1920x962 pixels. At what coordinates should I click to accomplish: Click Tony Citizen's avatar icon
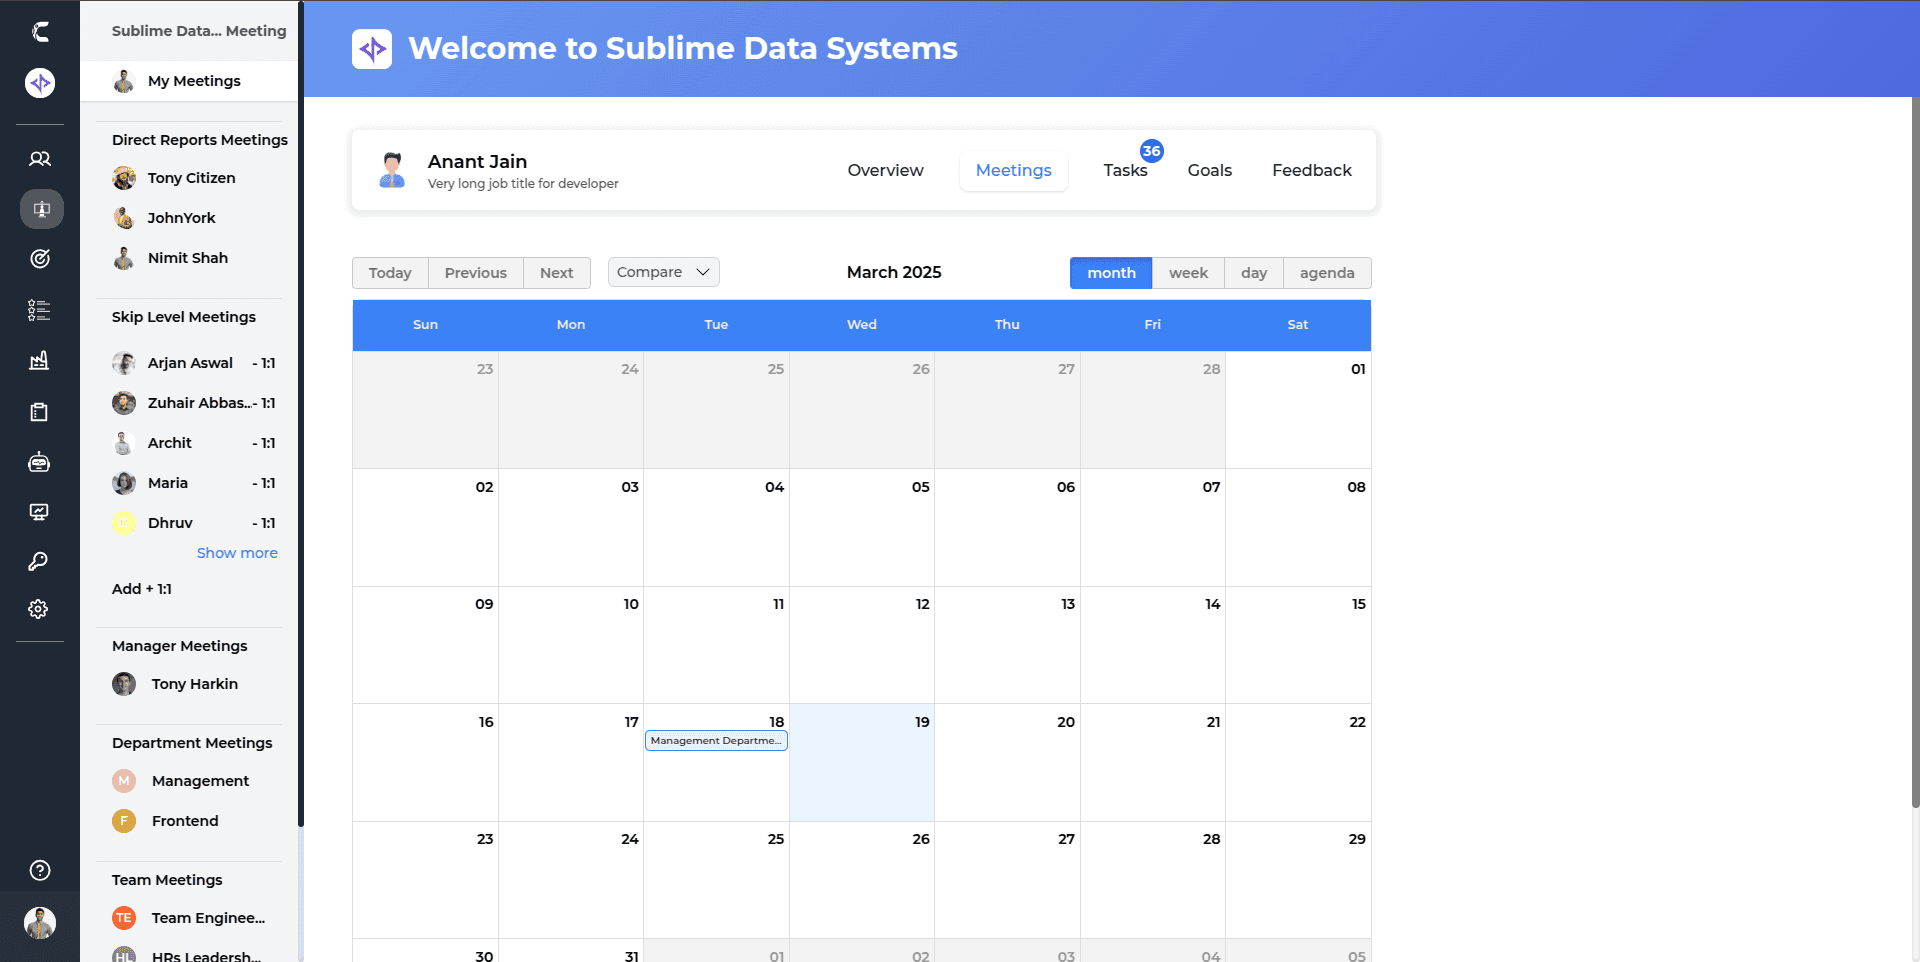(x=124, y=178)
